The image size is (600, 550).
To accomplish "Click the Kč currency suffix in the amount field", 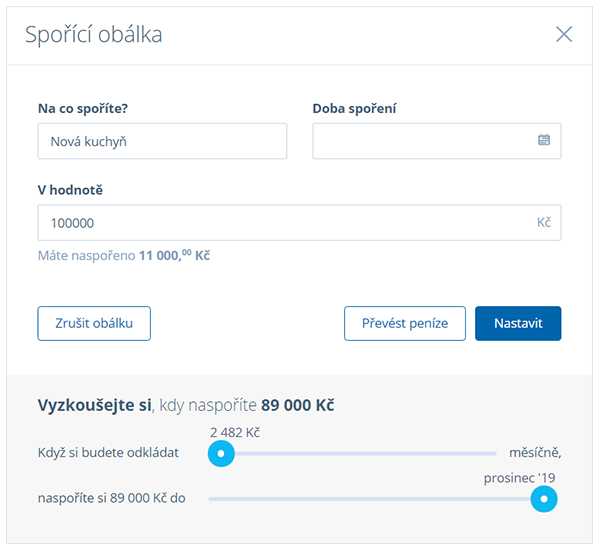I will tap(544, 223).
